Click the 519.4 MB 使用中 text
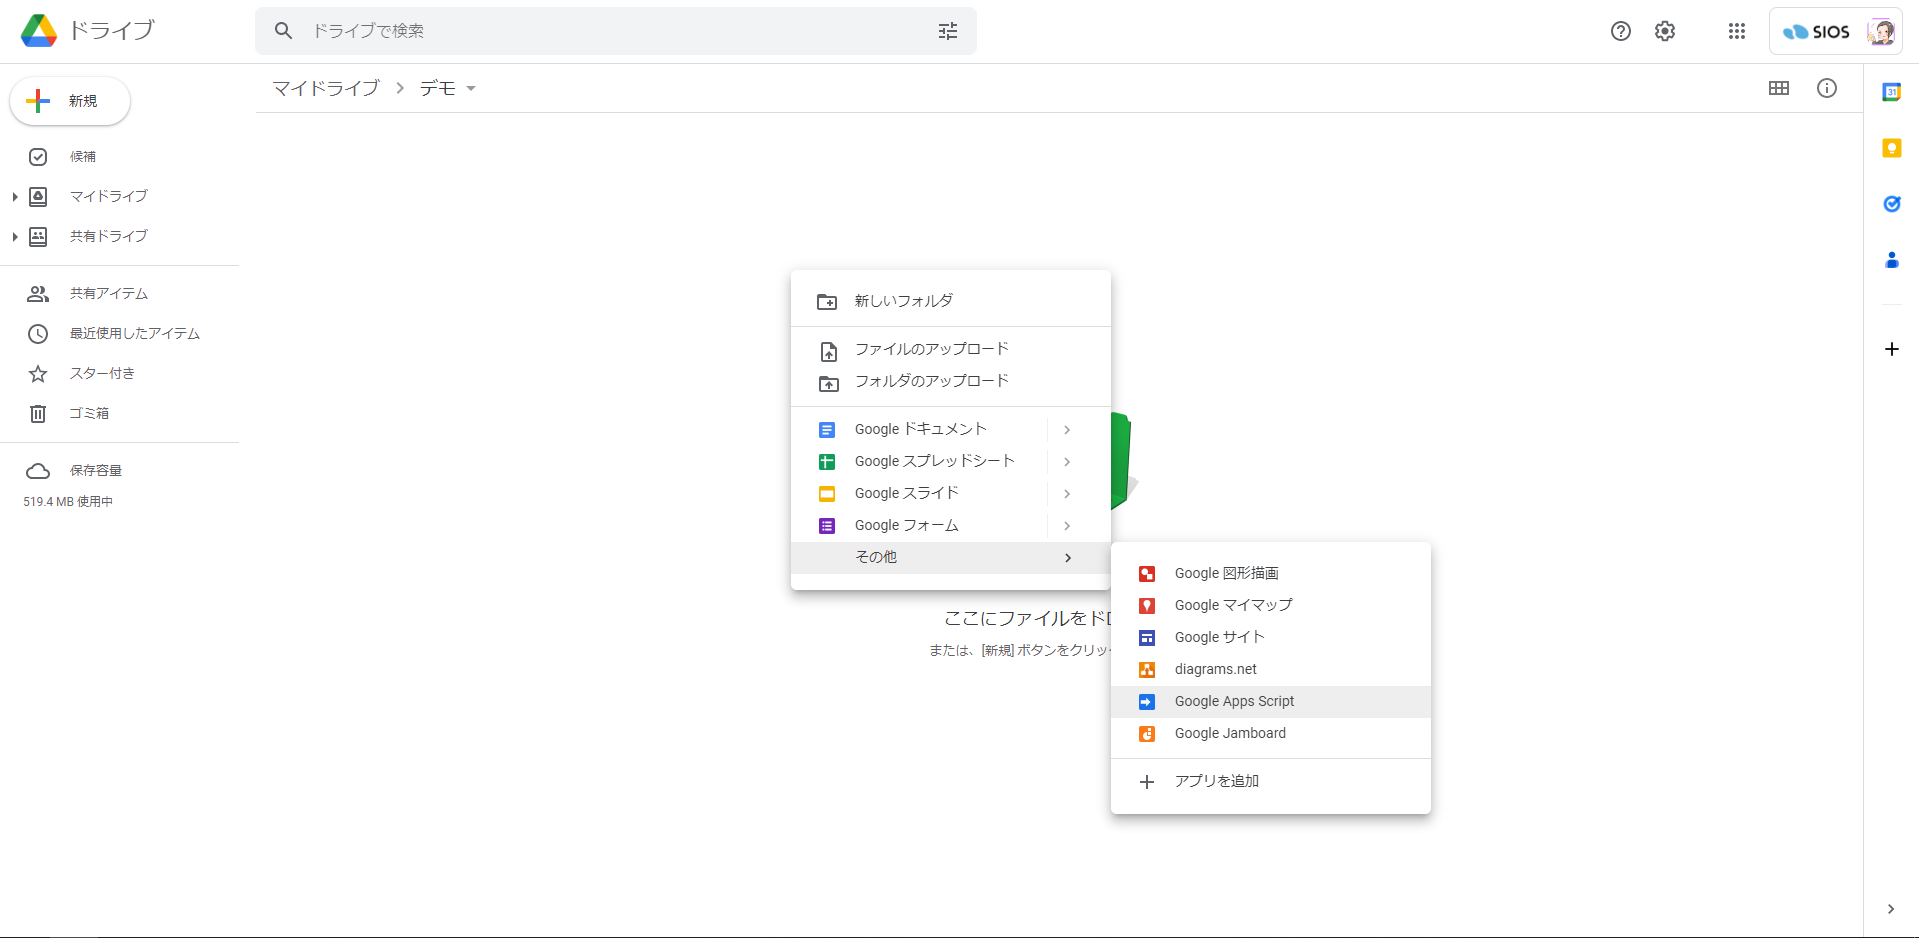 68,502
